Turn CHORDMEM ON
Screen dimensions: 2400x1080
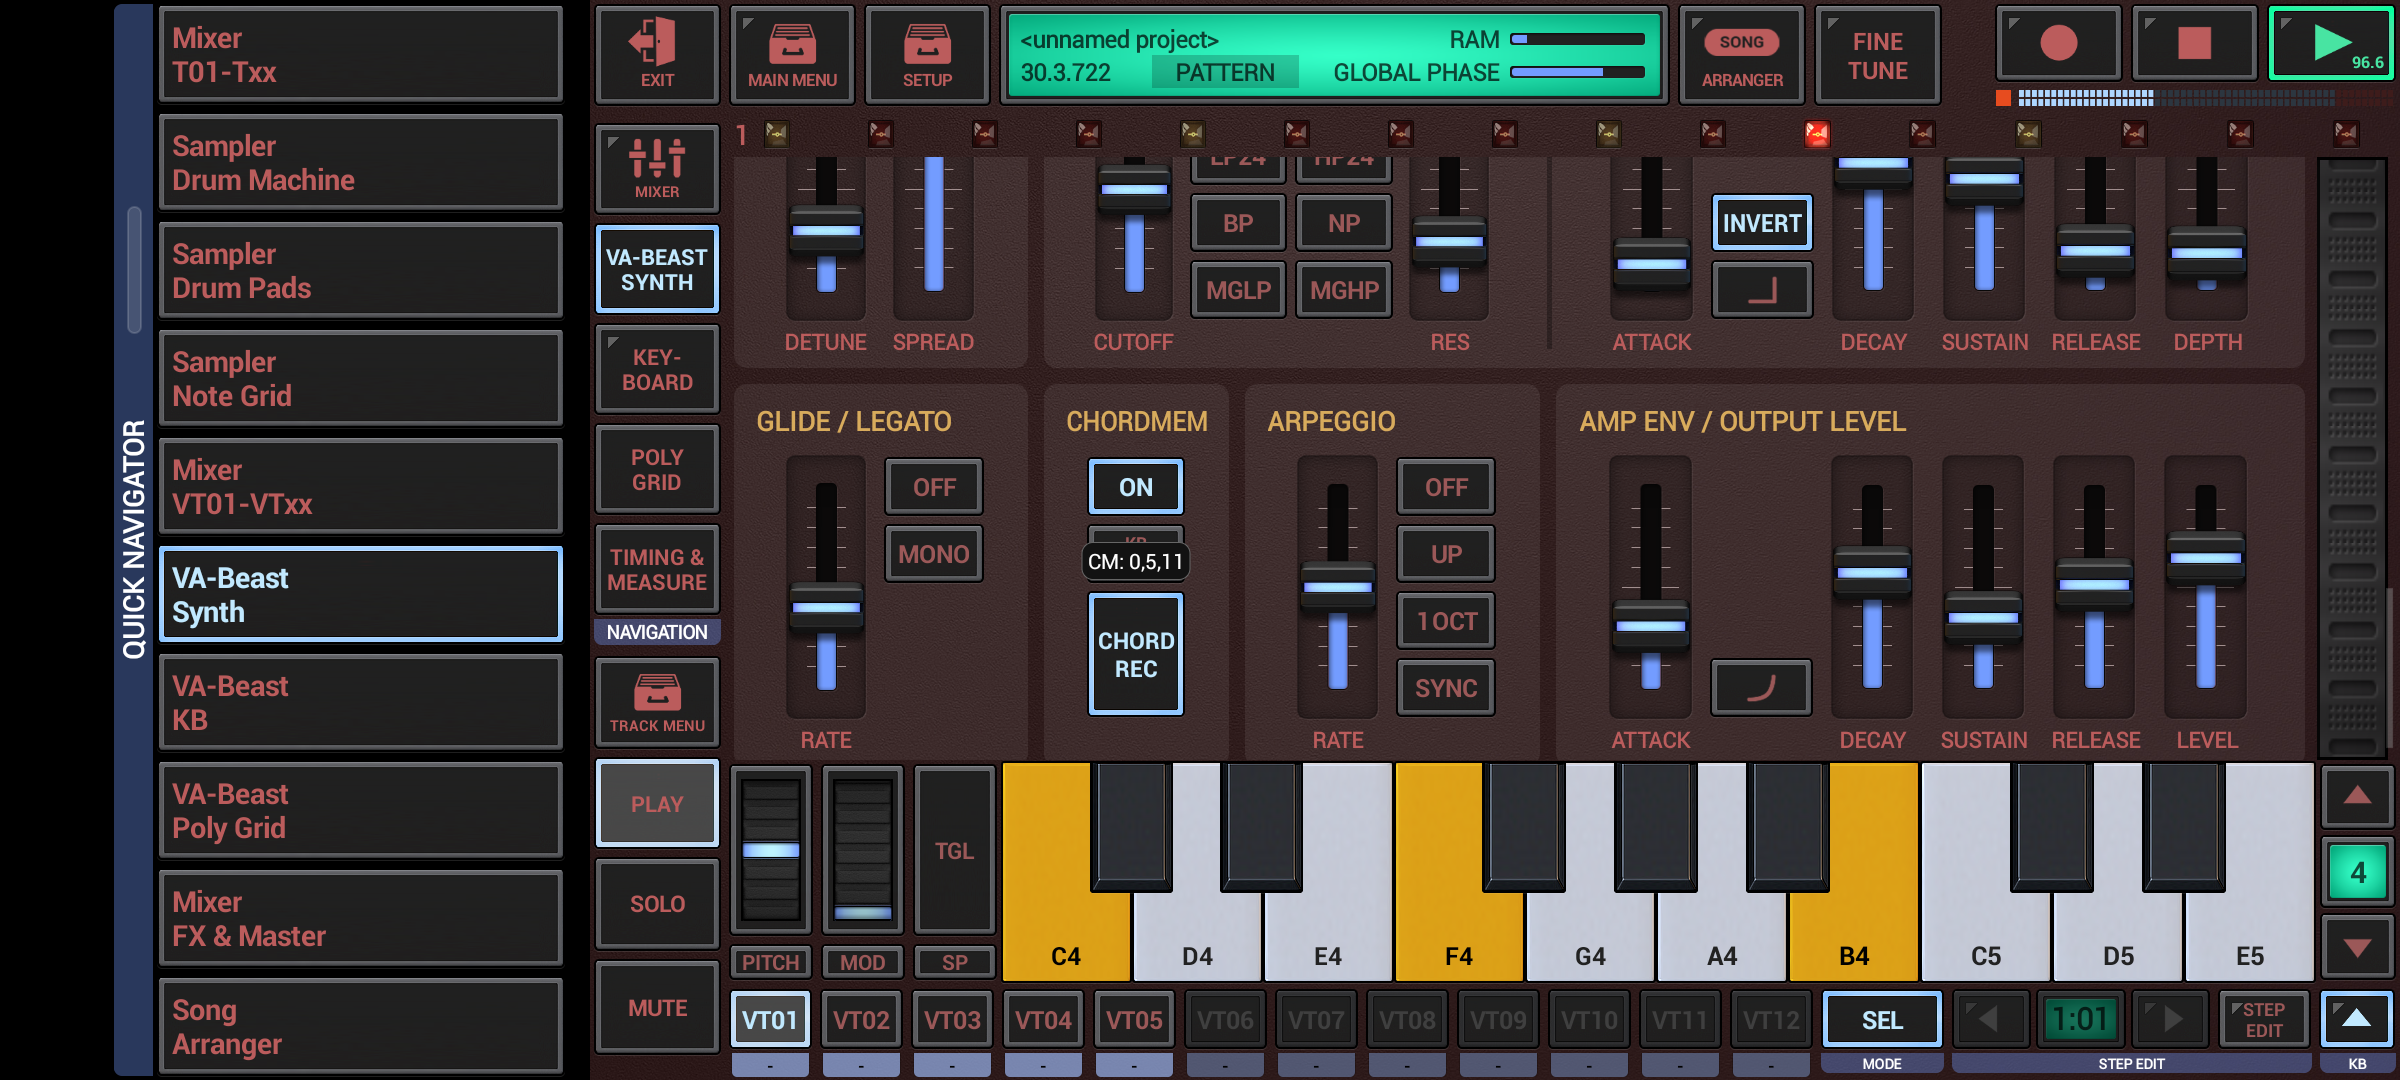[x=1135, y=487]
